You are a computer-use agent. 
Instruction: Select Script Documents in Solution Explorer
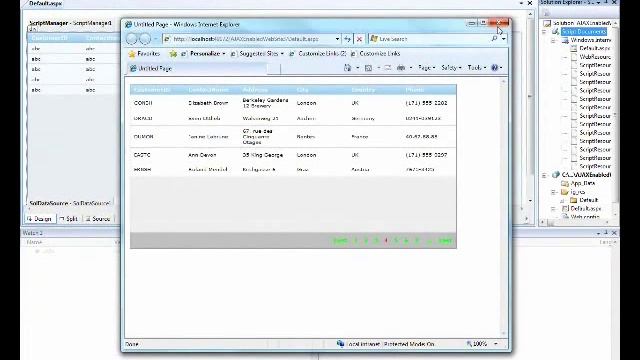[584, 32]
